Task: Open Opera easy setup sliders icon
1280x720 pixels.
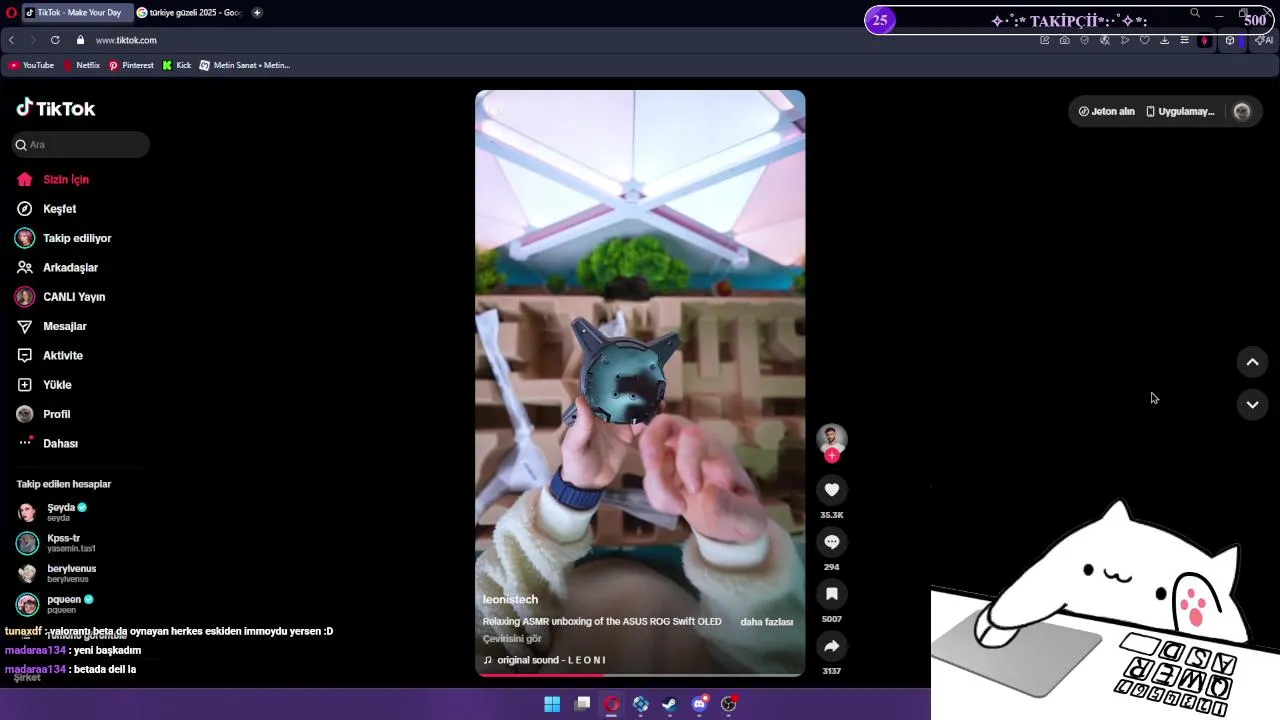Action: pyautogui.click(x=1185, y=40)
